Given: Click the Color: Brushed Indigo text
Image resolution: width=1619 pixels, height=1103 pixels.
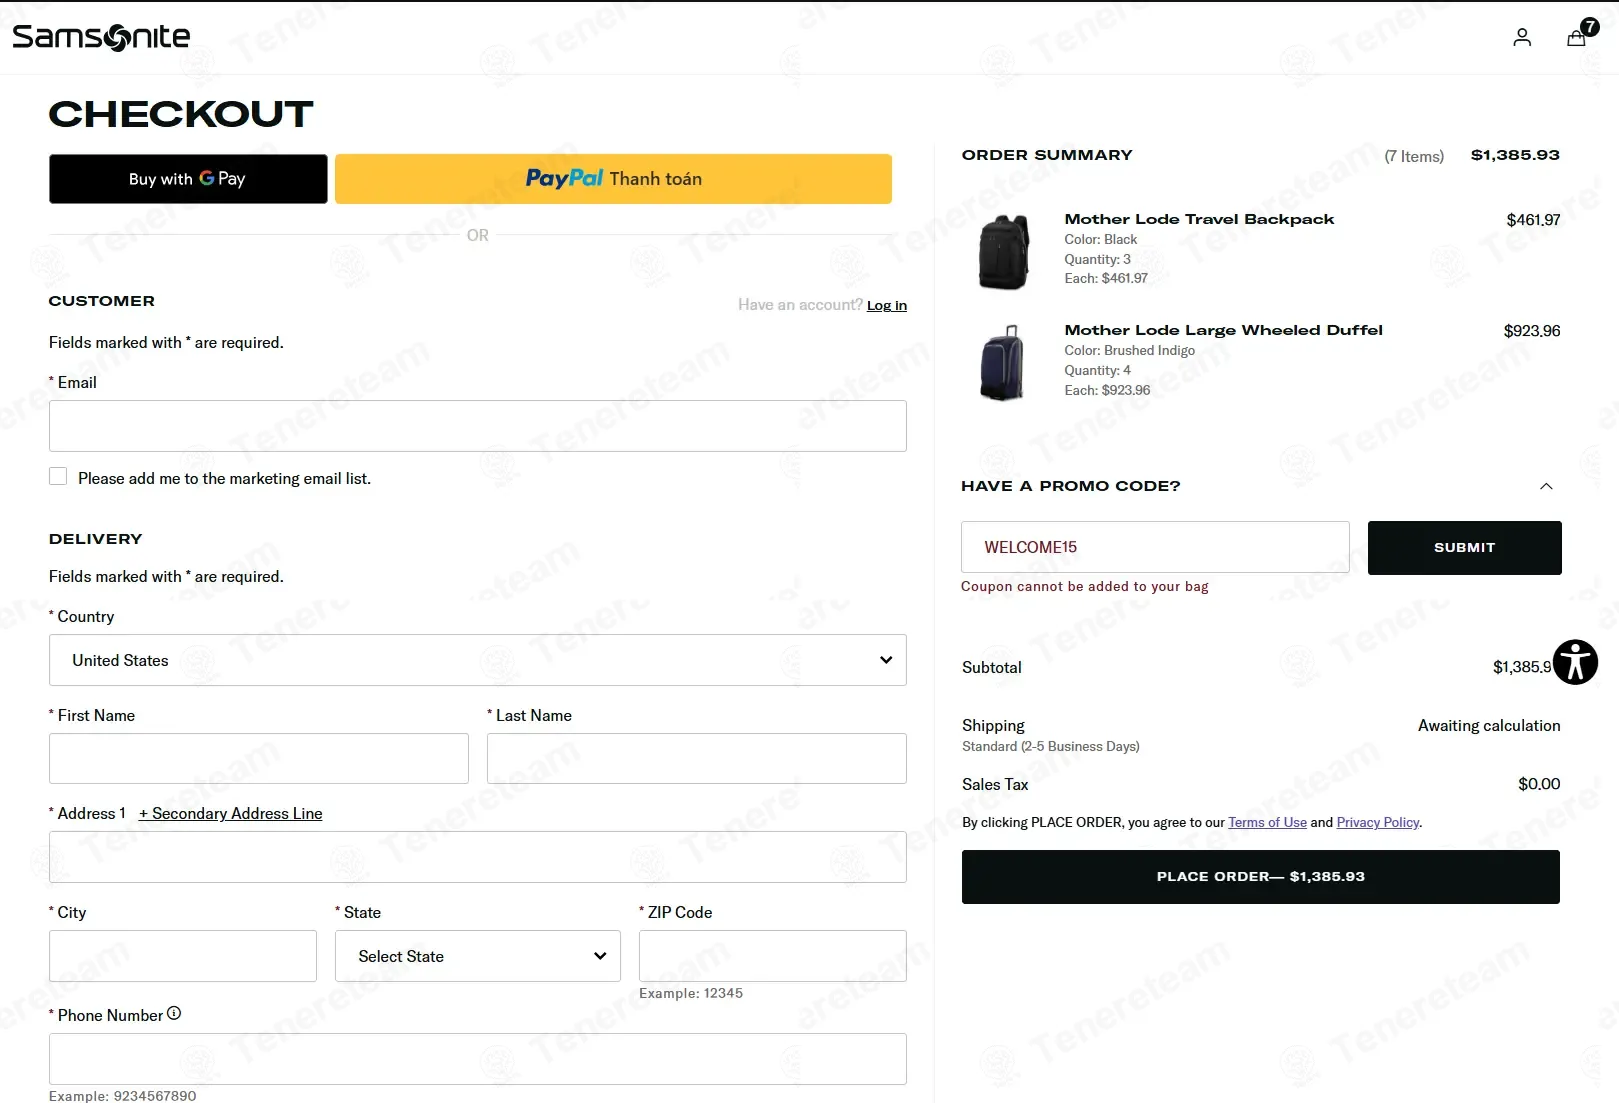Looking at the screenshot, I should tap(1129, 350).
